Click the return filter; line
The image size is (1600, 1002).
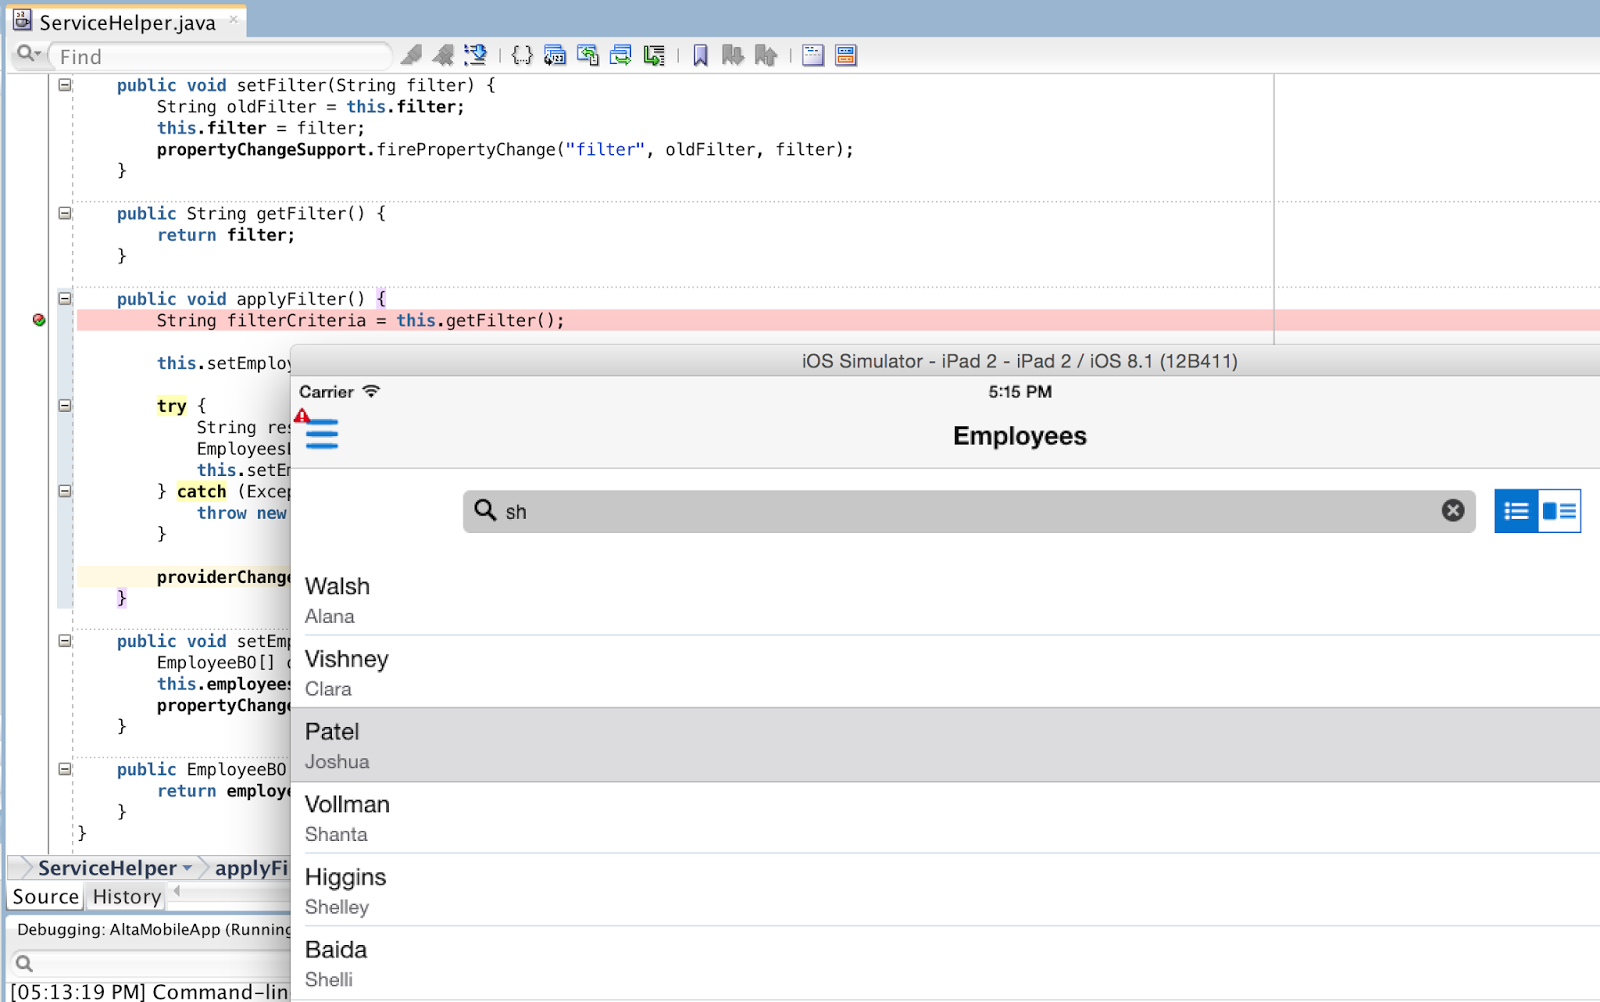[226, 235]
